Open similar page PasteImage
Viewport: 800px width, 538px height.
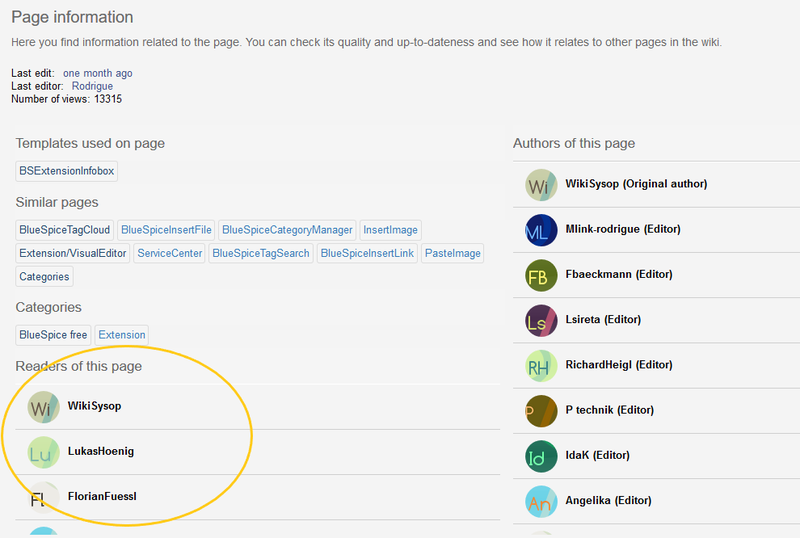coord(453,253)
